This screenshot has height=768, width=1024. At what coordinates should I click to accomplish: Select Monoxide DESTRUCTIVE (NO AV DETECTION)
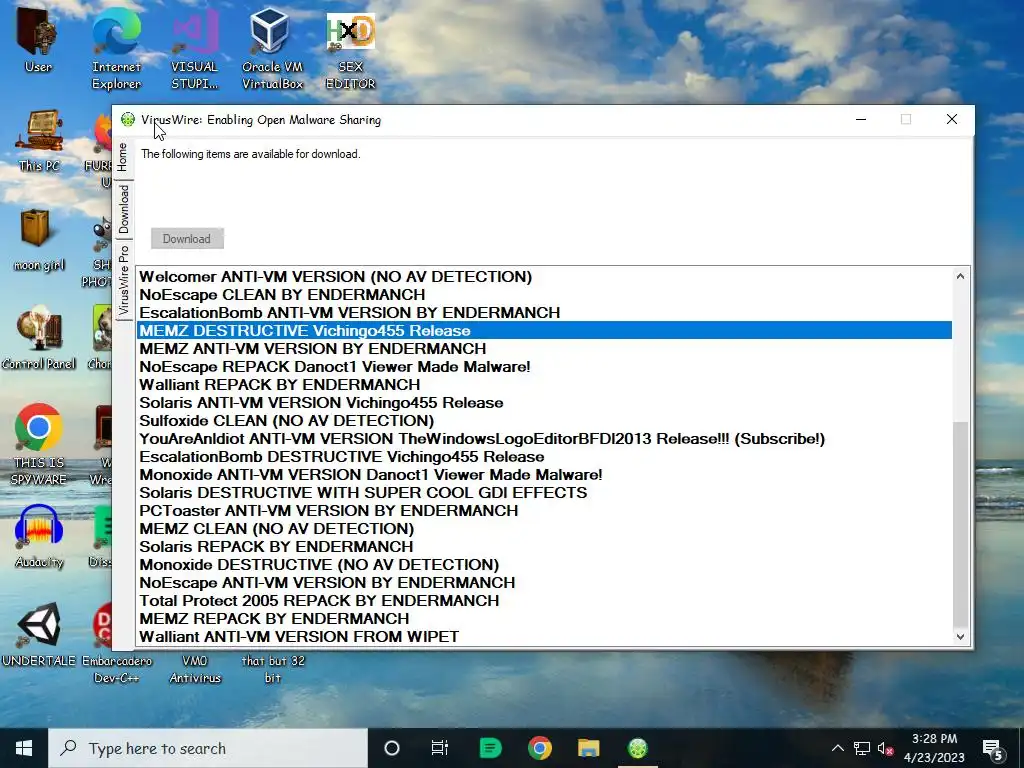[x=544, y=564]
